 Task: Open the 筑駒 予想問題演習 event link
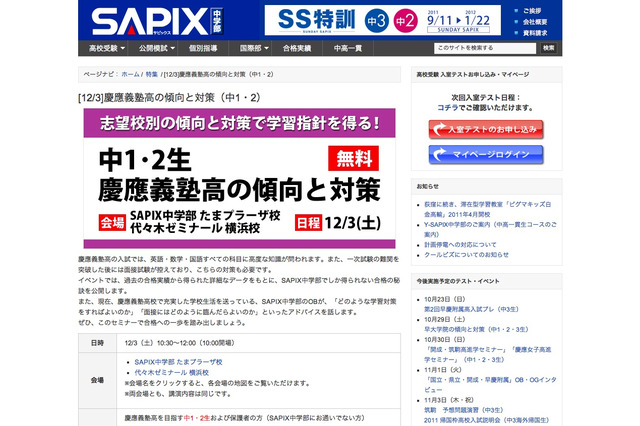(464, 410)
